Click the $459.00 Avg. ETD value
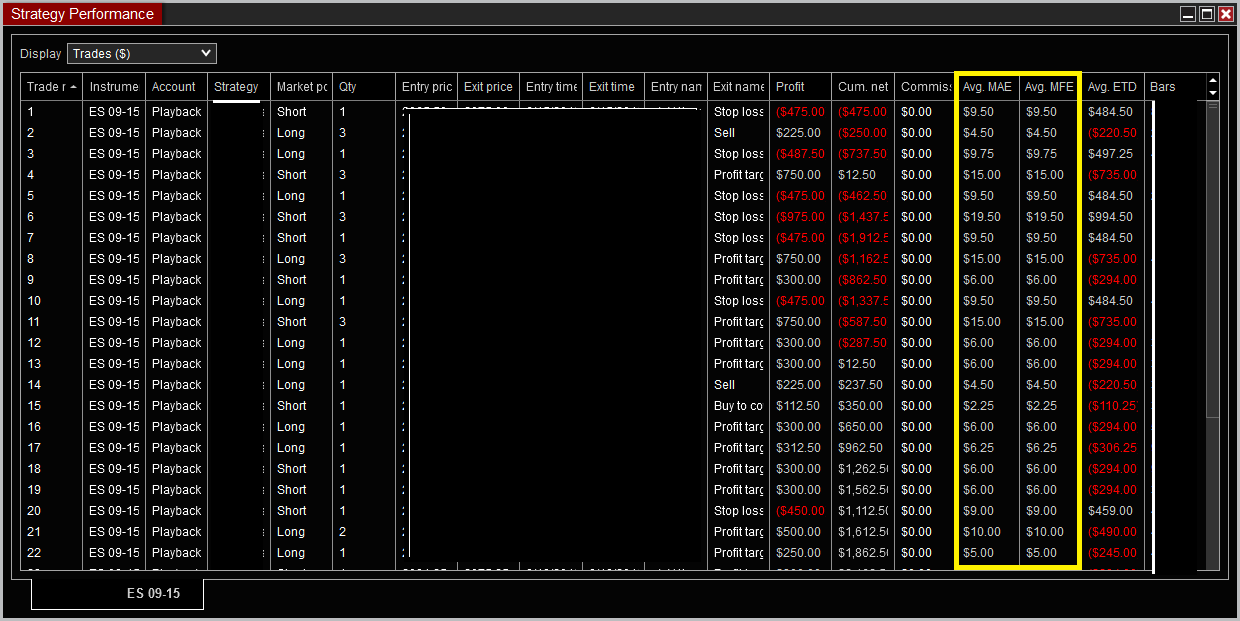Viewport: 1240px width, 621px height. (1110, 511)
